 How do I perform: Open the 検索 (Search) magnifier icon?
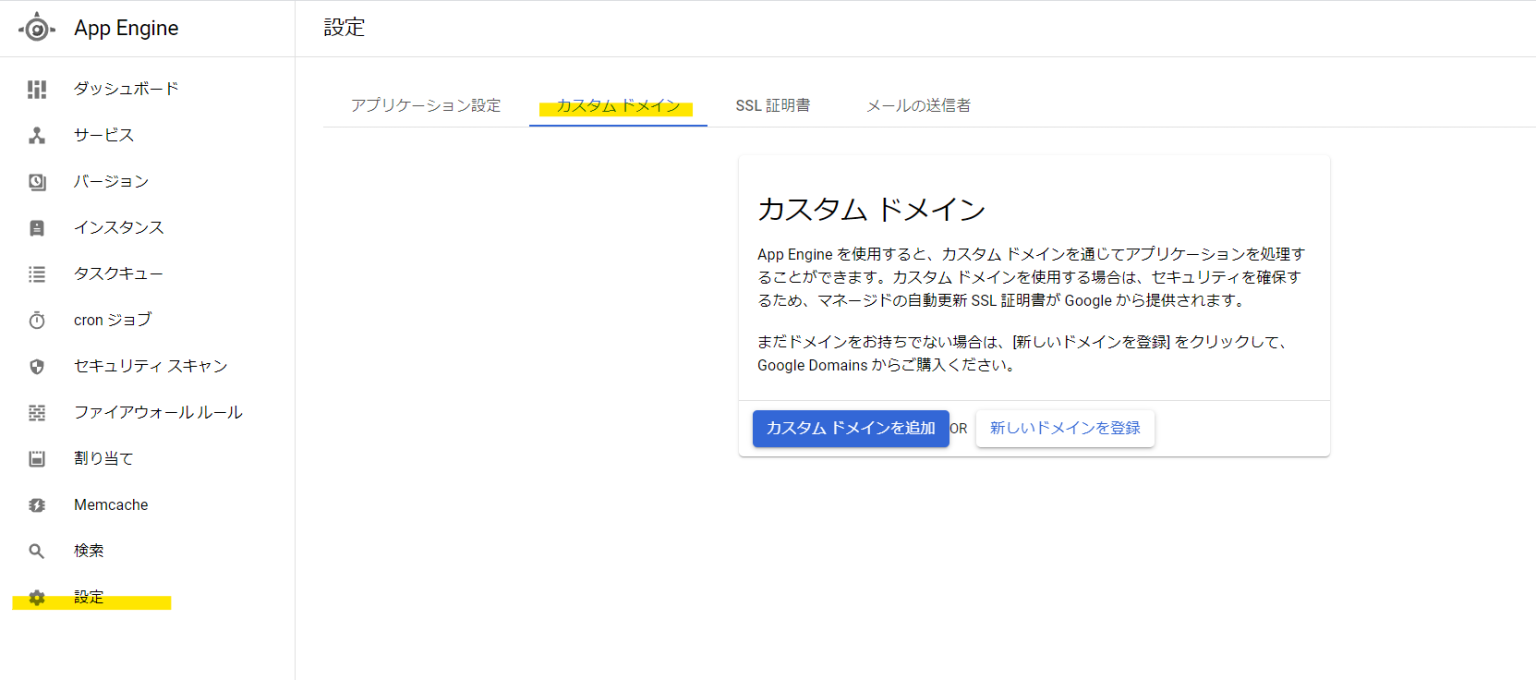[37, 550]
